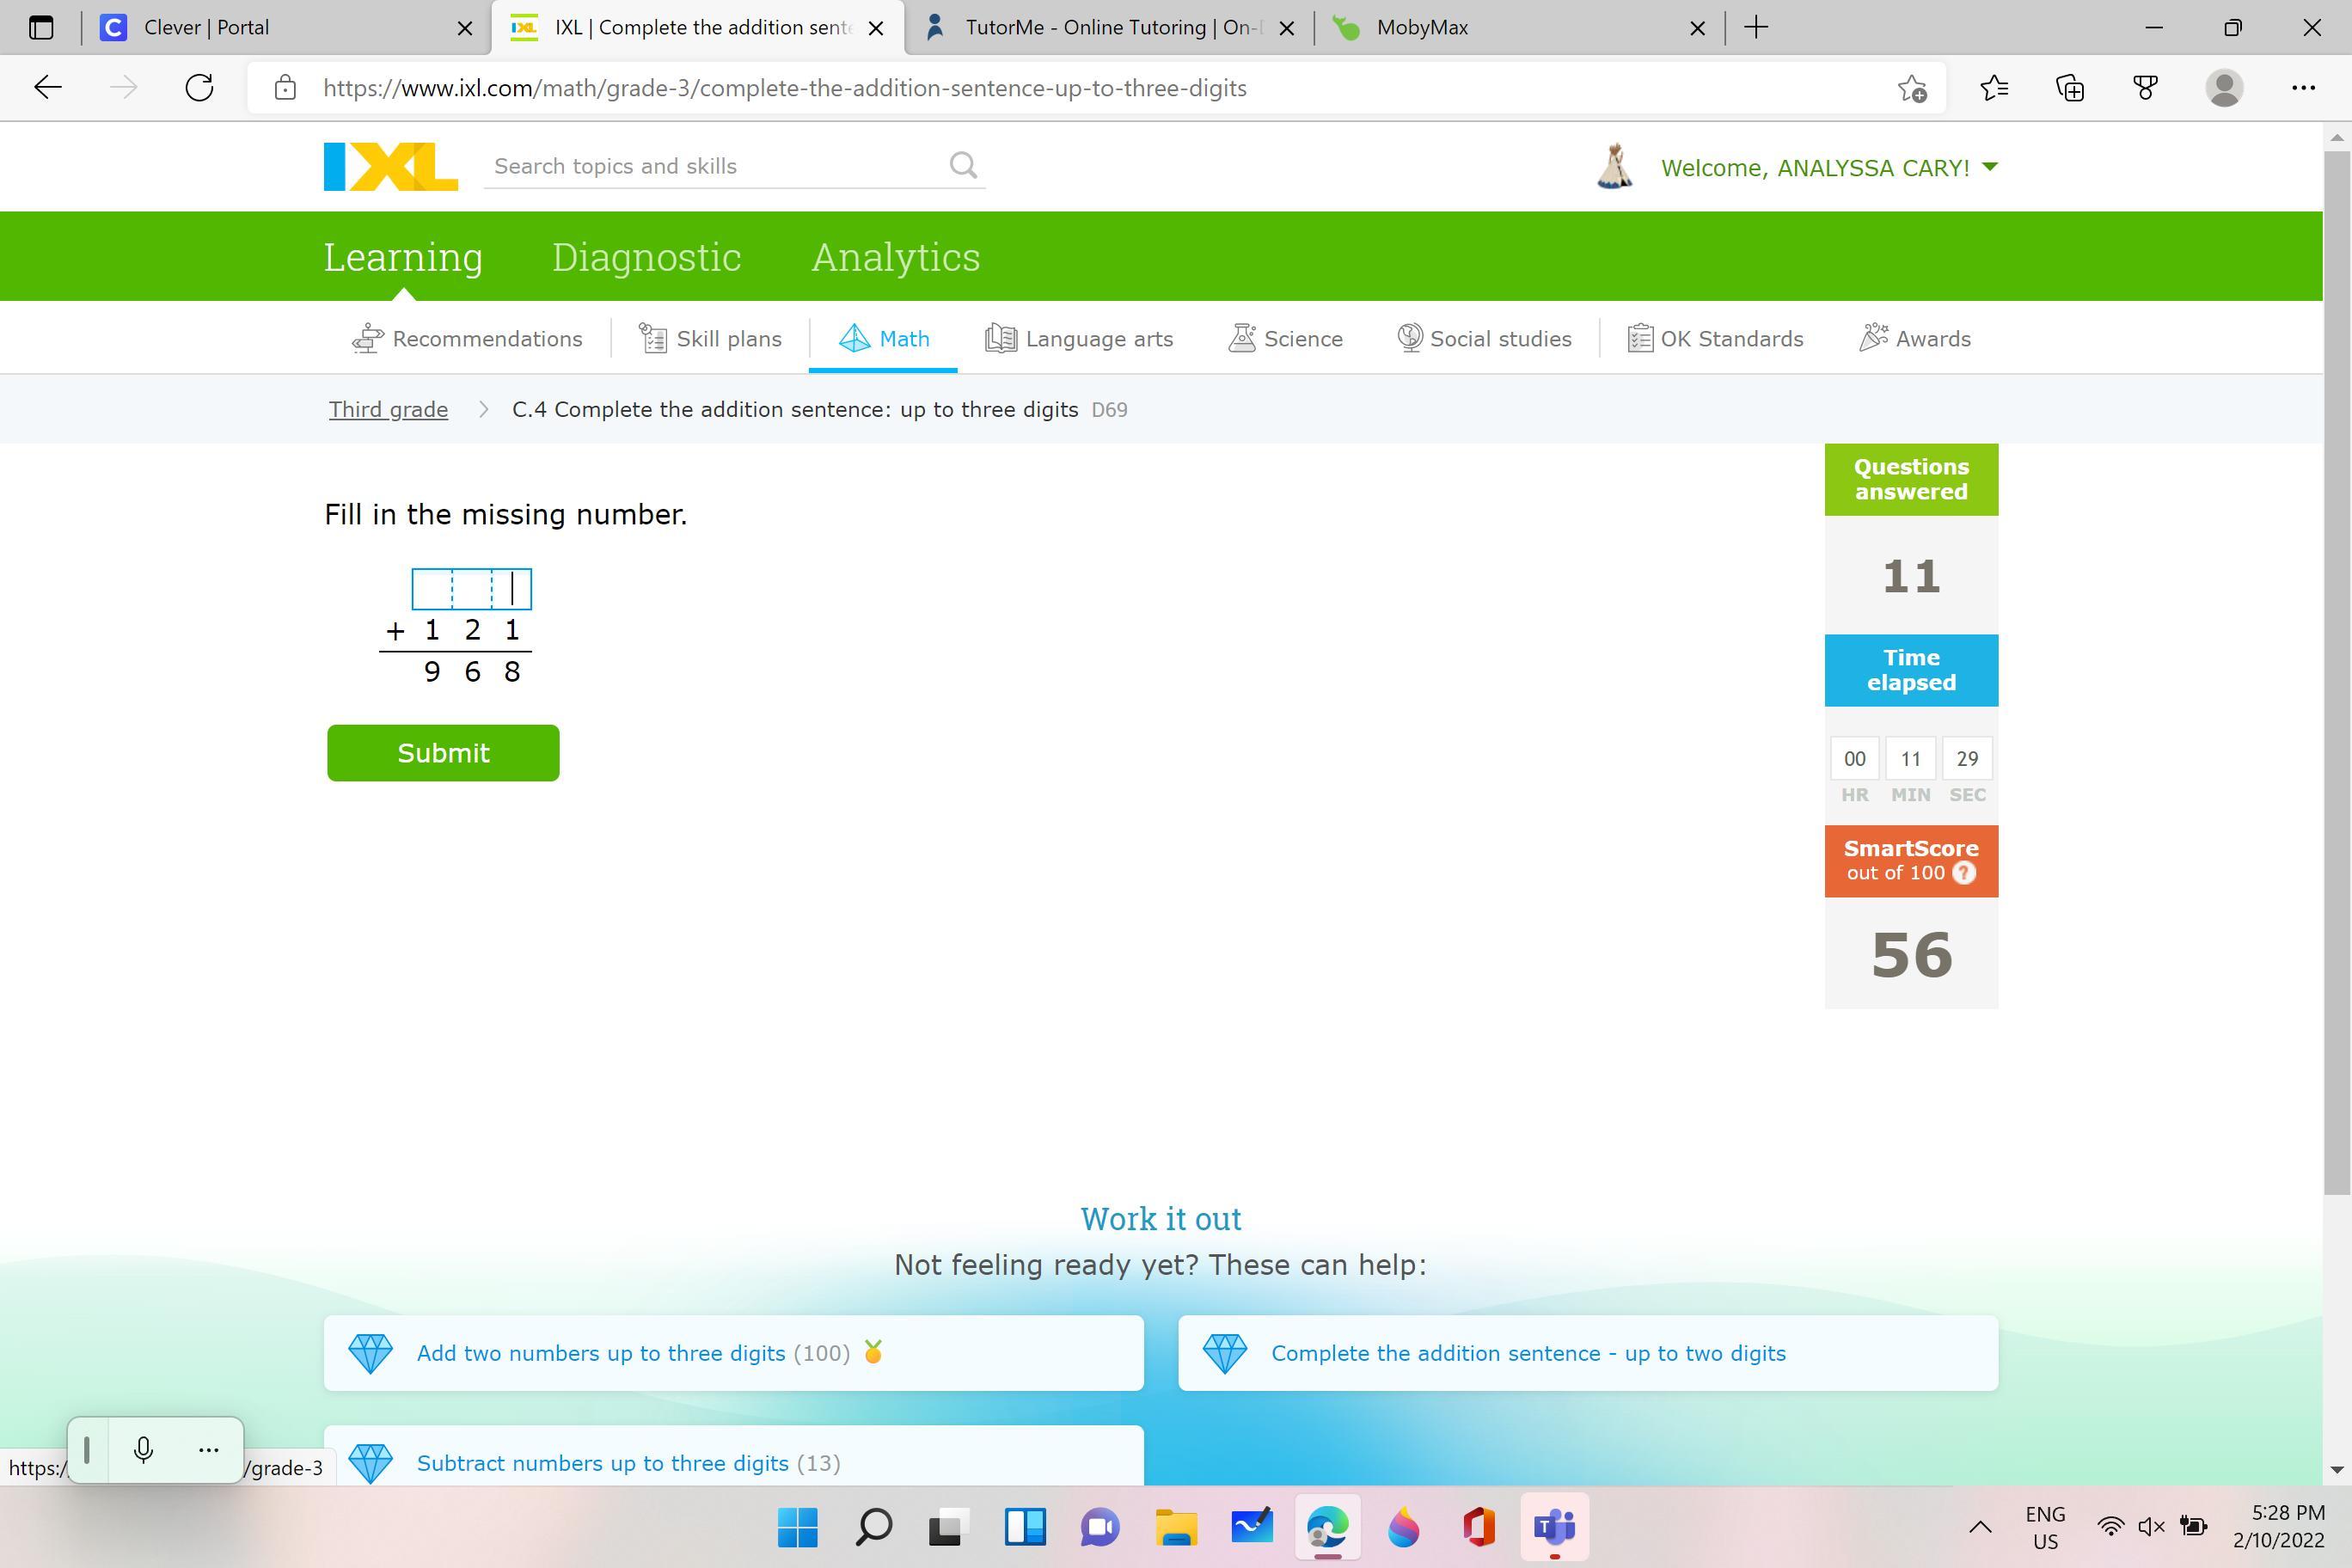2352x1568 pixels.
Task: Click the search magnifier icon
Action: point(962,165)
